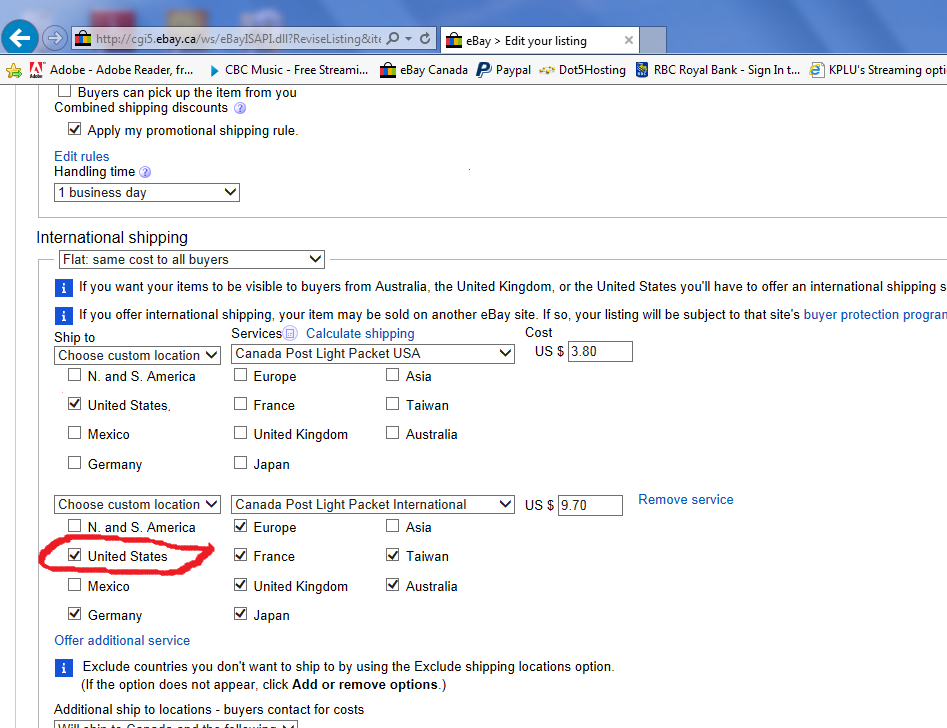Click the cost field showing 9.70
The height and width of the screenshot is (728, 947).
tap(590, 505)
